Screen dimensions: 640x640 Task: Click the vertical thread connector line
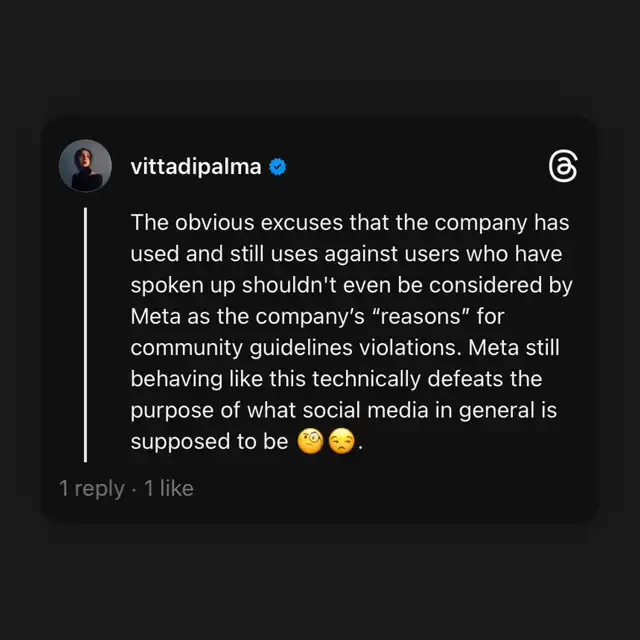pos(85,335)
